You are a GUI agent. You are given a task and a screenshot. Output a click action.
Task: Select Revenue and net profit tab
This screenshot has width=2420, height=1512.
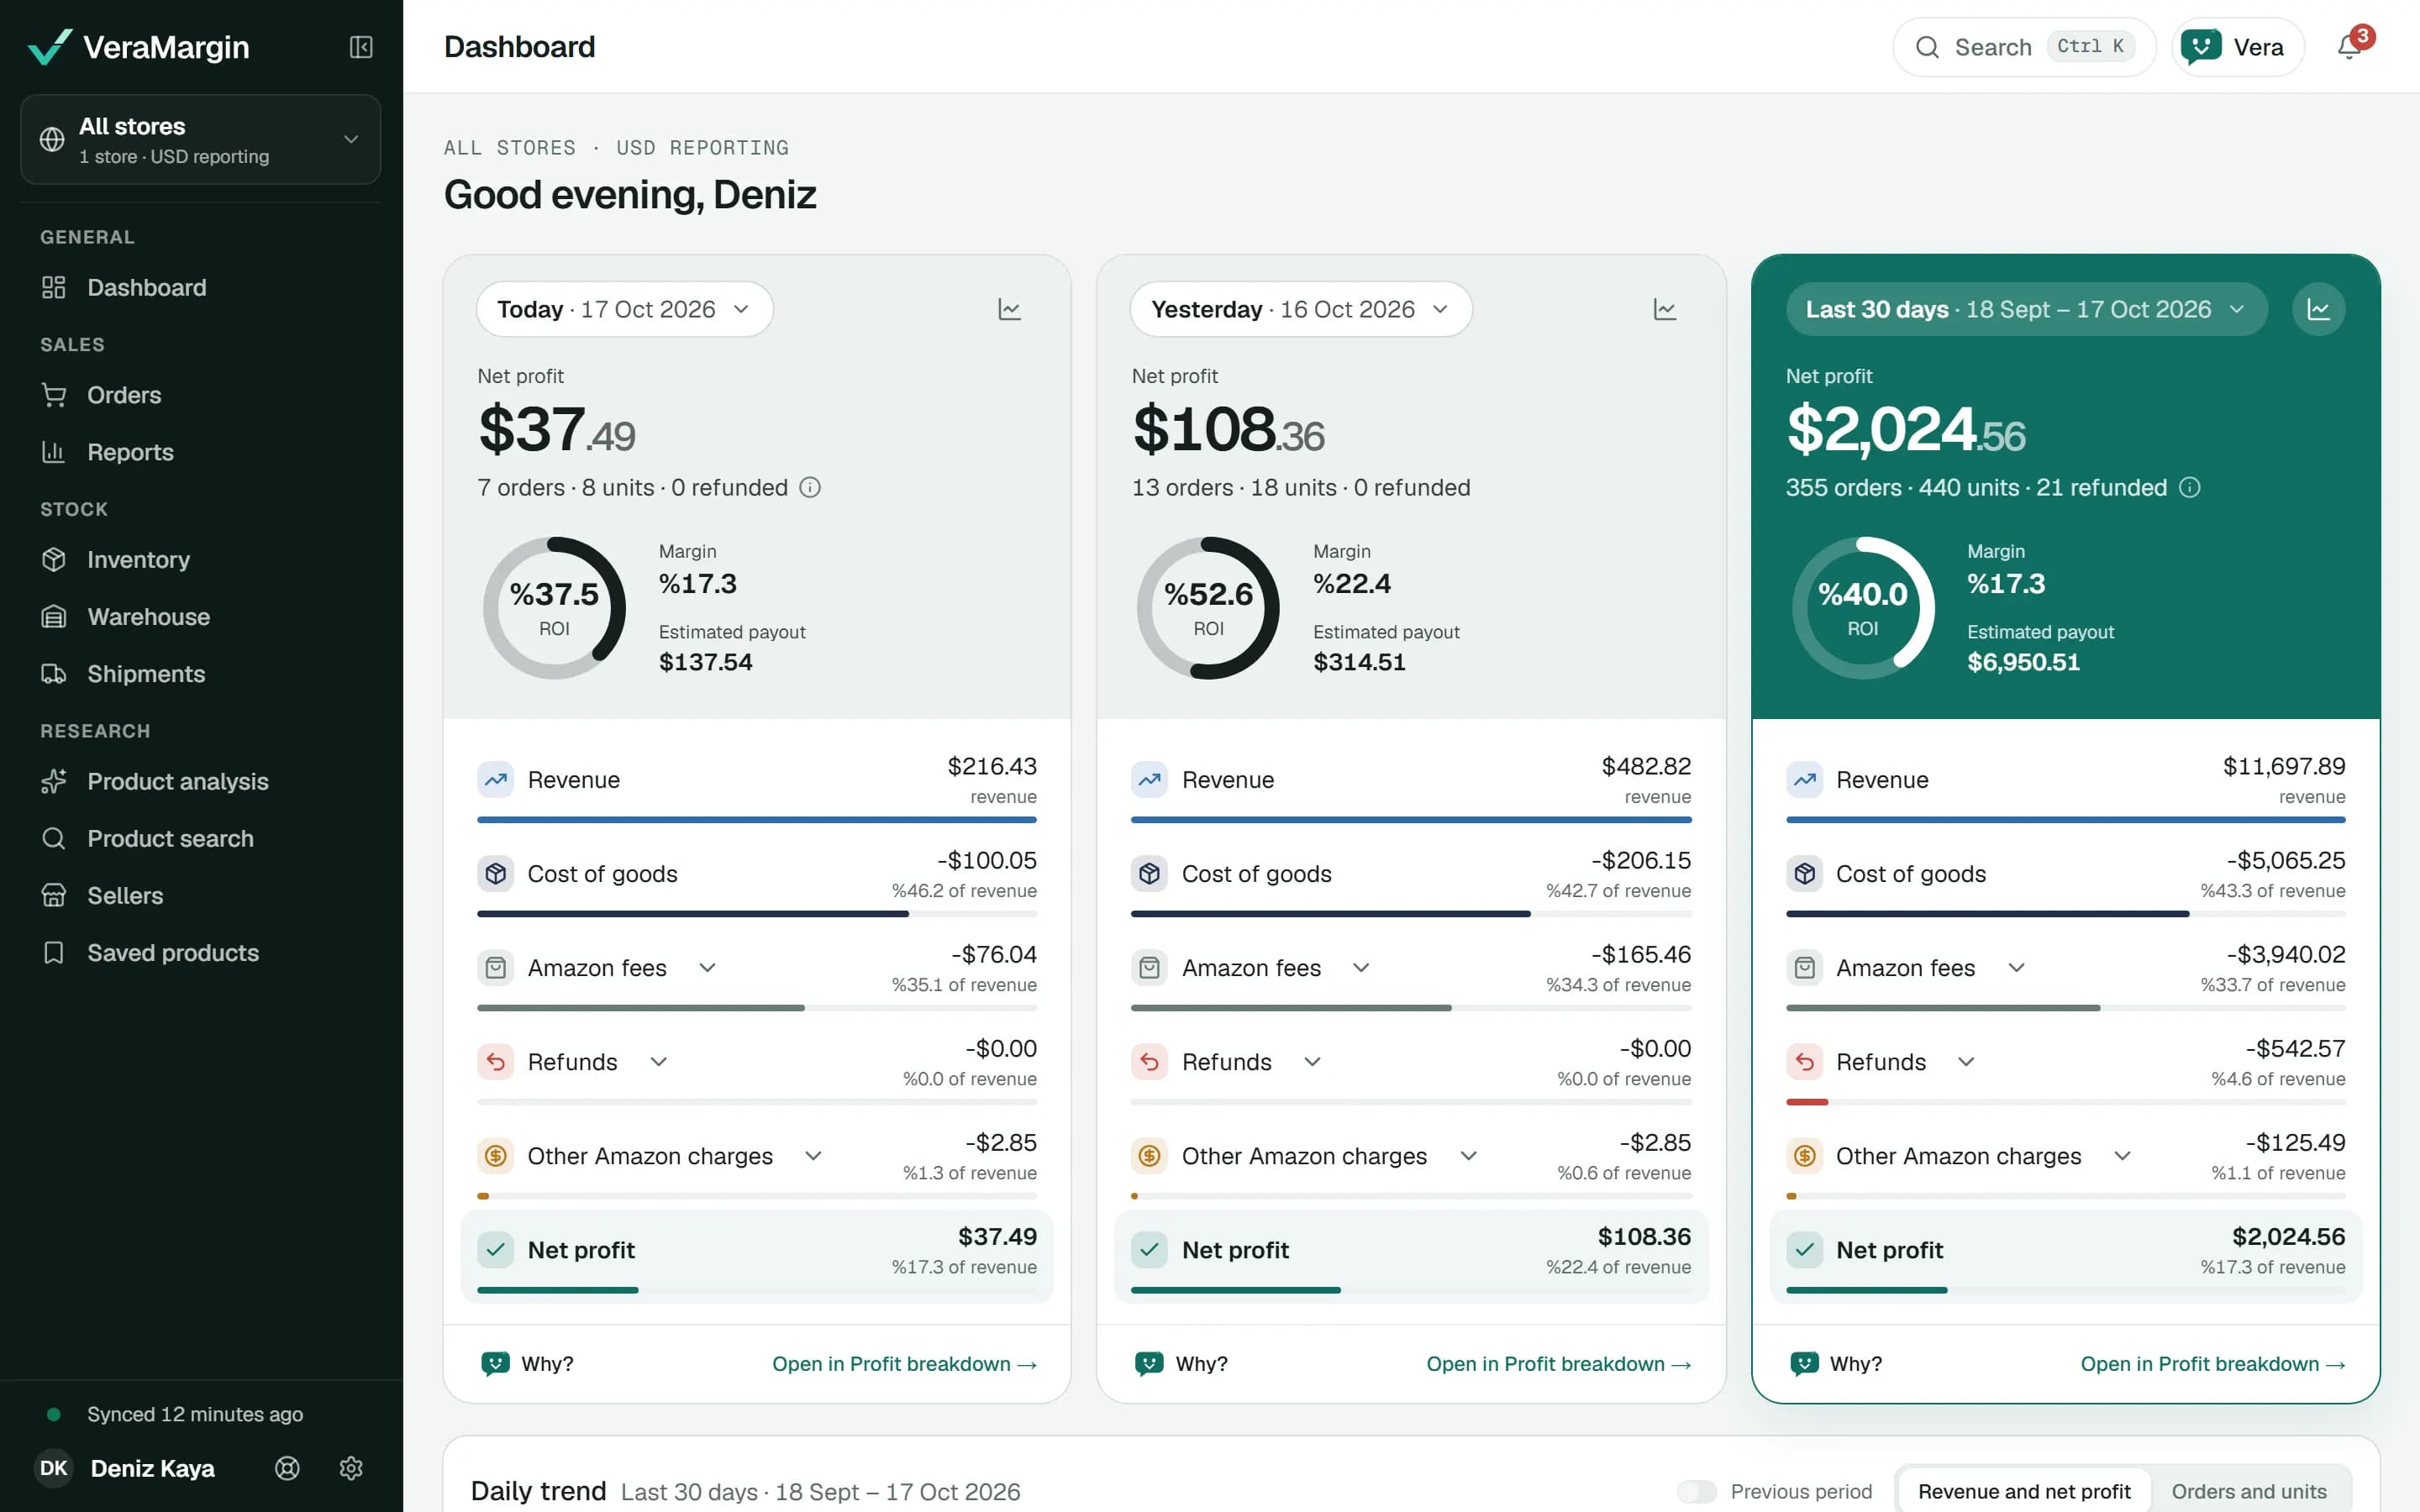pos(2024,1491)
